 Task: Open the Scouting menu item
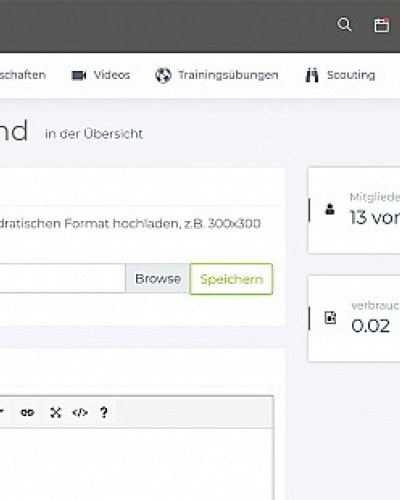click(351, 75)
